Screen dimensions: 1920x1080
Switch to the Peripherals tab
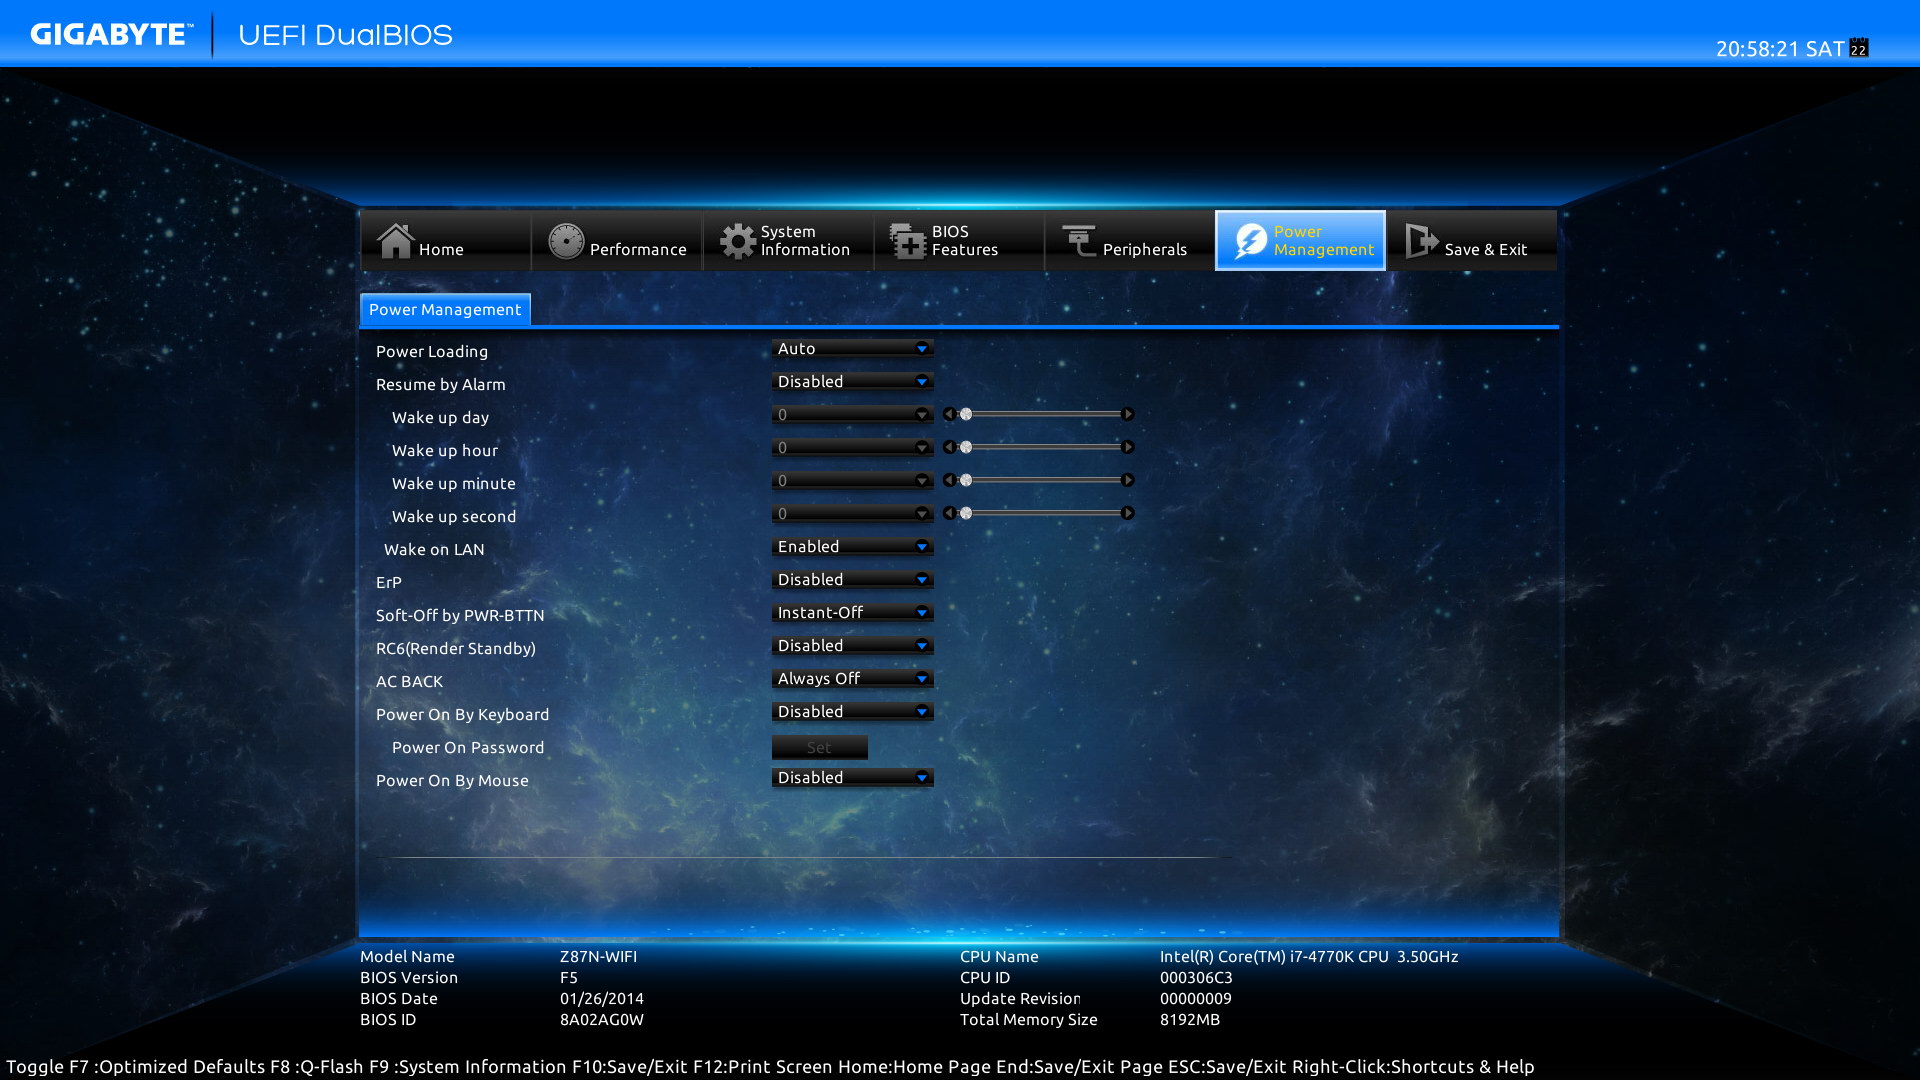(1130, 241)
